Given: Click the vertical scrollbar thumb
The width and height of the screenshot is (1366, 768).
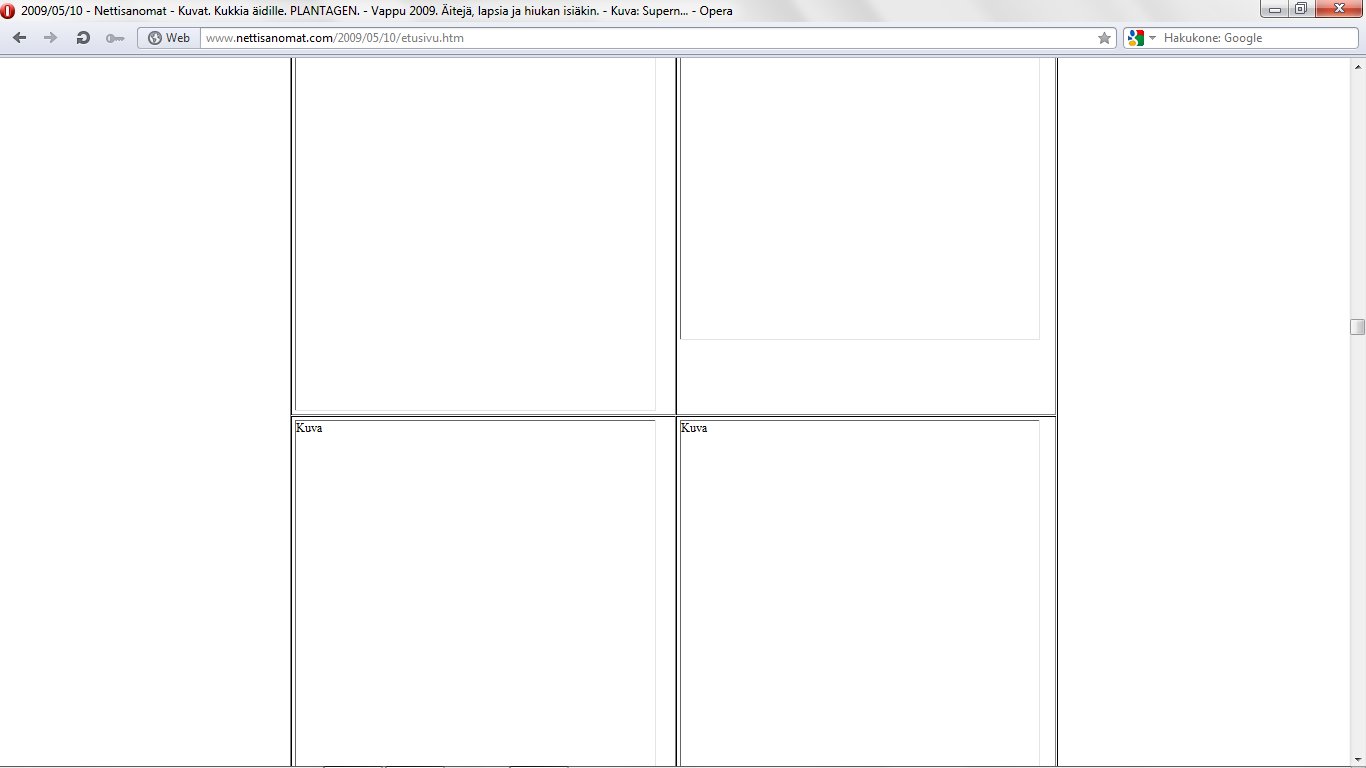Looking at the screenshot, I should (1357, 327).
